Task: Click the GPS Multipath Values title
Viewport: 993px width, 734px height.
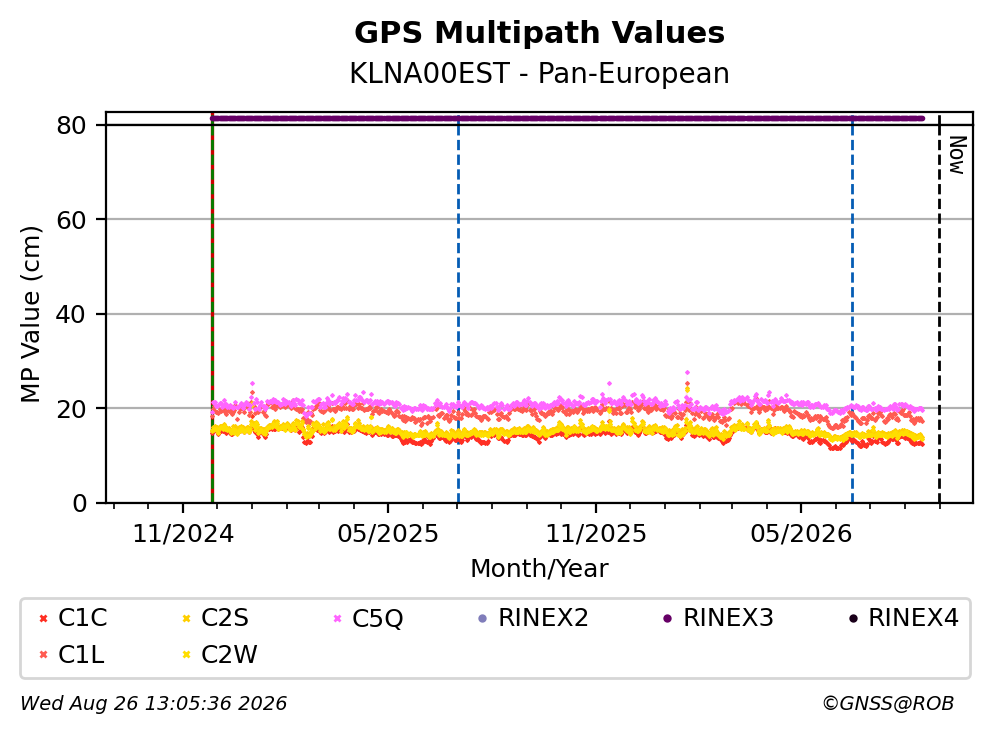Action: pyautogui.click(x=540, y=33)
